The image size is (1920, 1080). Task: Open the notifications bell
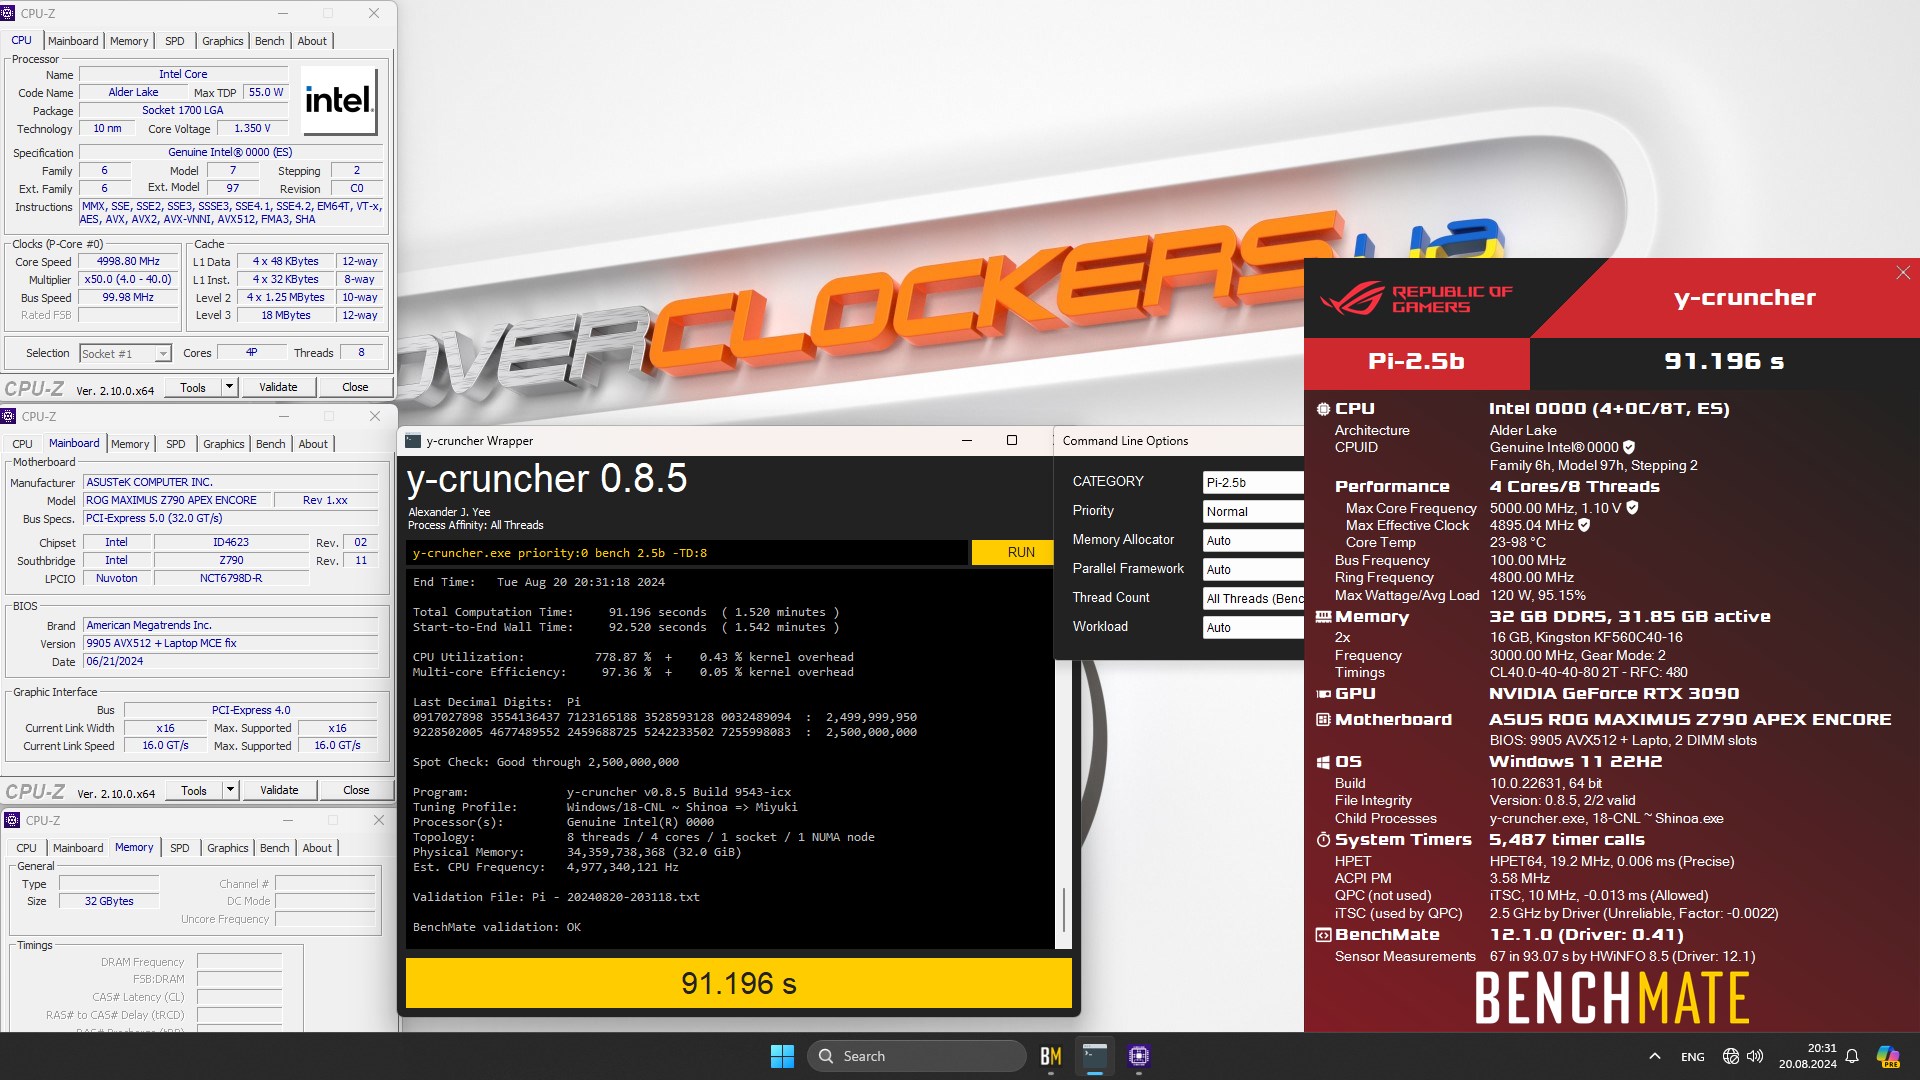pyautogui.click(x=1852, y=1056)
